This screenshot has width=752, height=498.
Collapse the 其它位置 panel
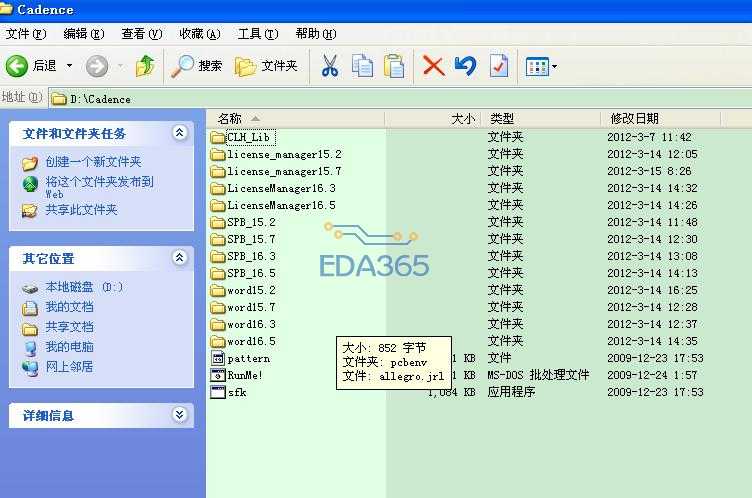[179, 258]
